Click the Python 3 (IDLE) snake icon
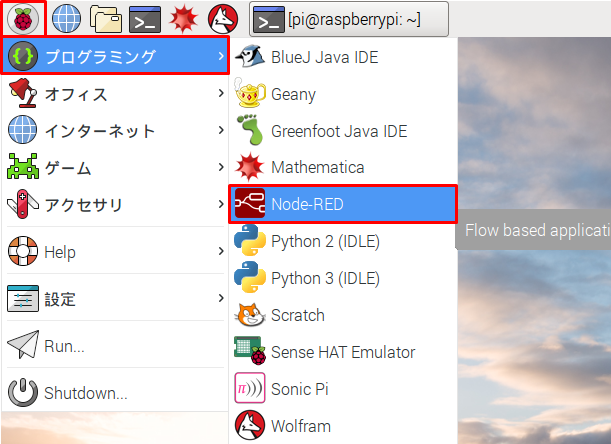Viewport: 611px width, 444px height. 250,277
